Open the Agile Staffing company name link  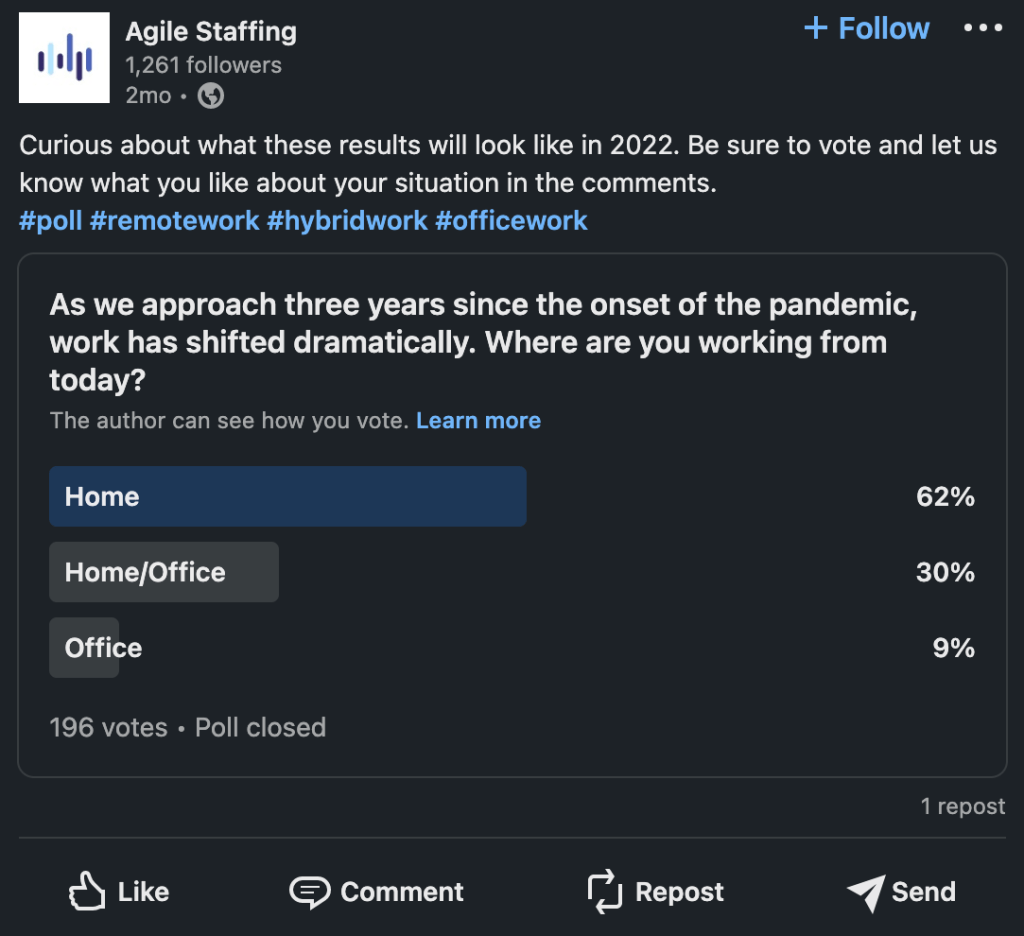click(x=211, y=32)
